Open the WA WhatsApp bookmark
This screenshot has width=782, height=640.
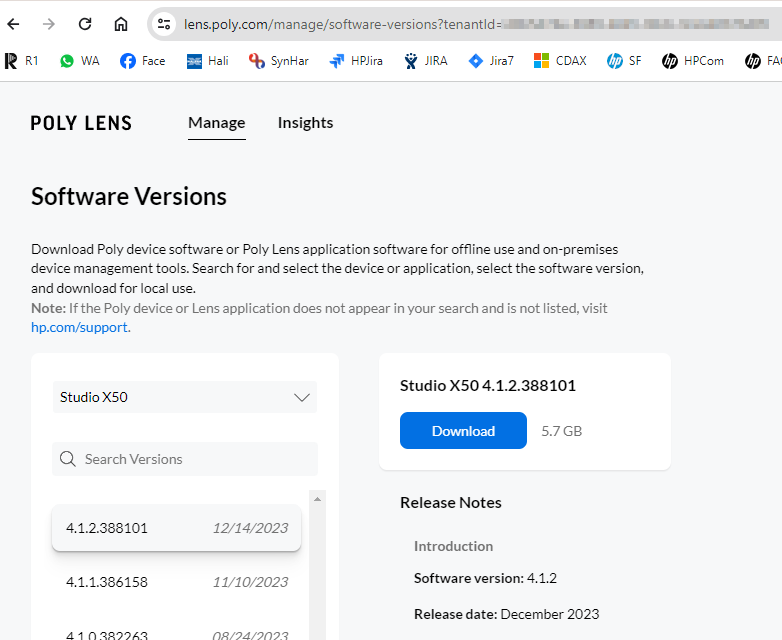(79, 61)
